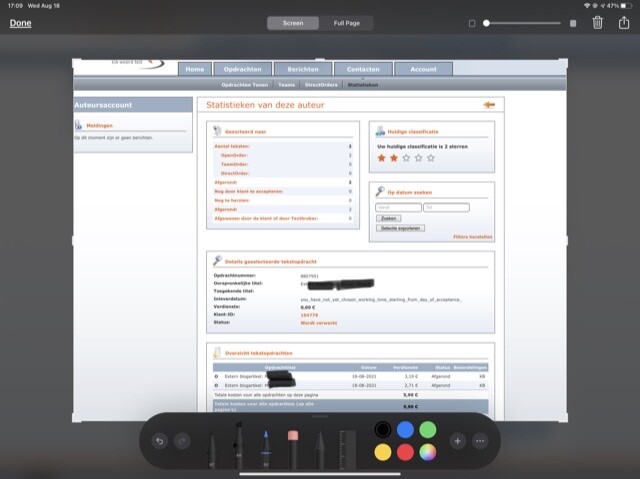Choose the yellow color swatch

point(382,452)
